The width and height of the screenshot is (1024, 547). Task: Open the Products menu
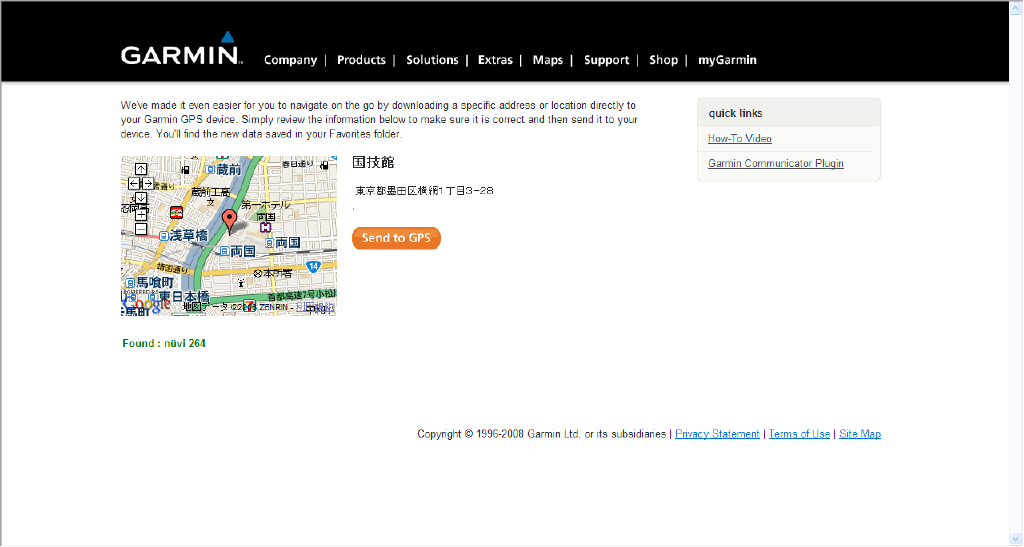coord(361,60)
